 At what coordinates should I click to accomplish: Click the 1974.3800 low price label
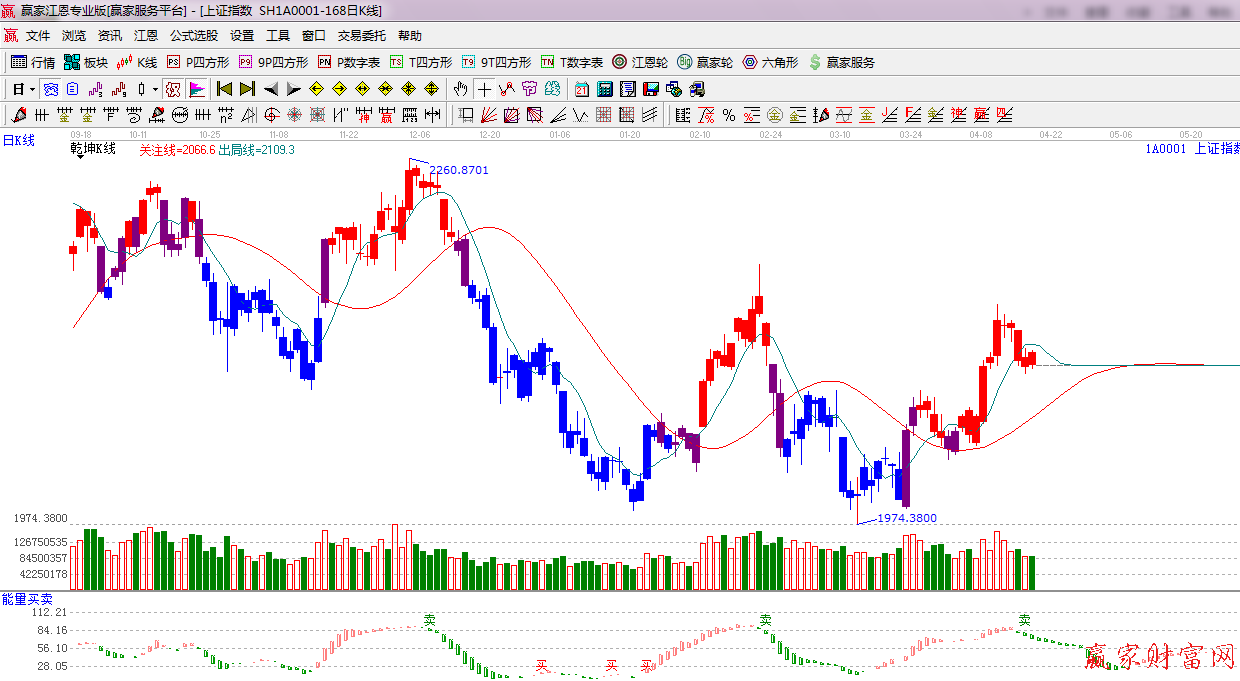coord(907,518)
